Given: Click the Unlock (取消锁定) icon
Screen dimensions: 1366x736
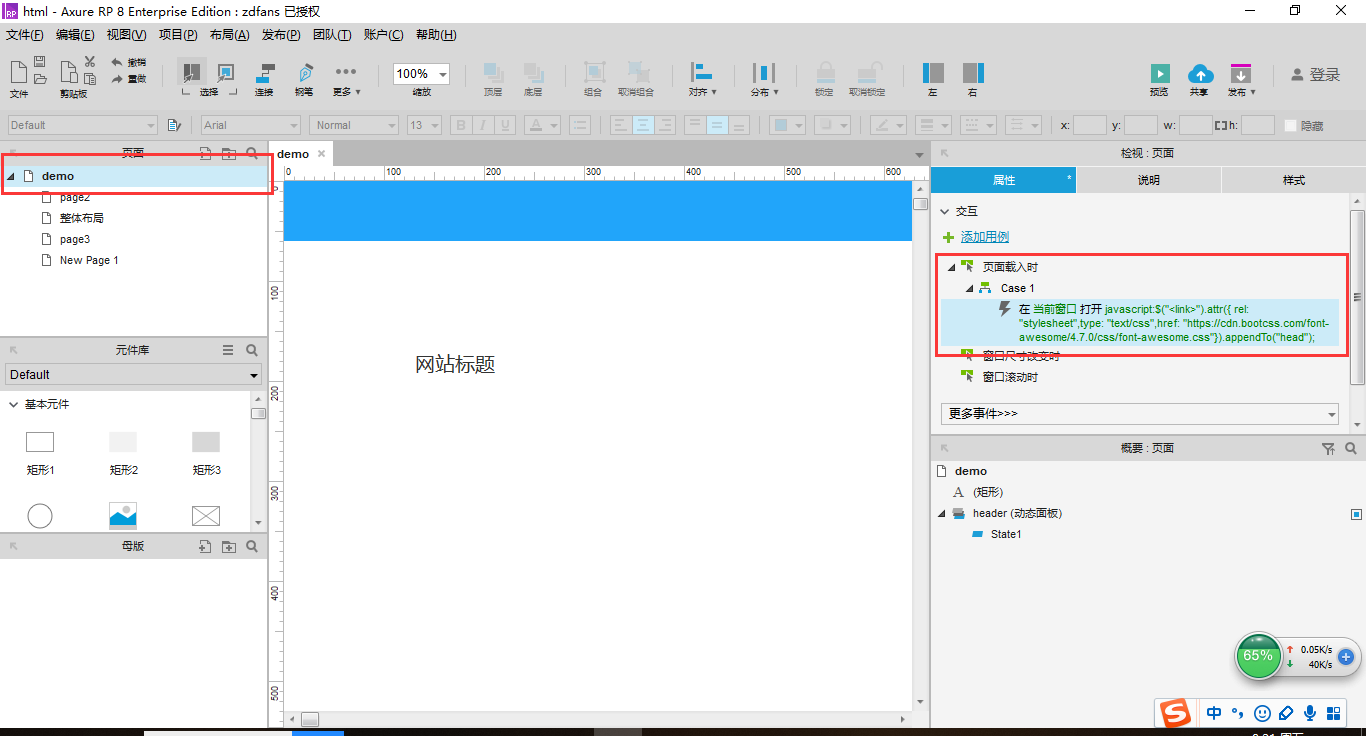Looking at the screenshot, I should [x=867, y=73].
